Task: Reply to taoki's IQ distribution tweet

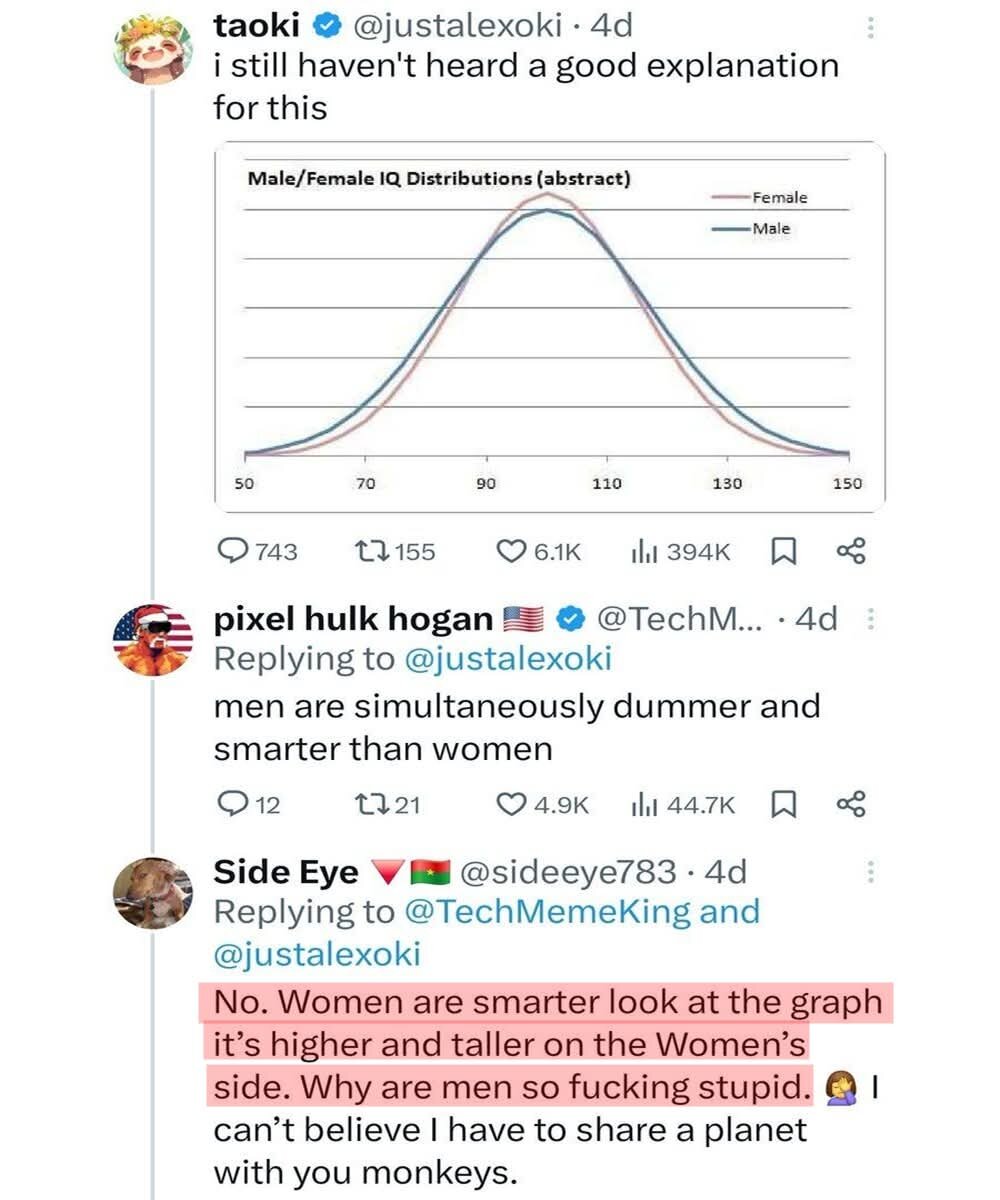Action: tap(234, 551)
